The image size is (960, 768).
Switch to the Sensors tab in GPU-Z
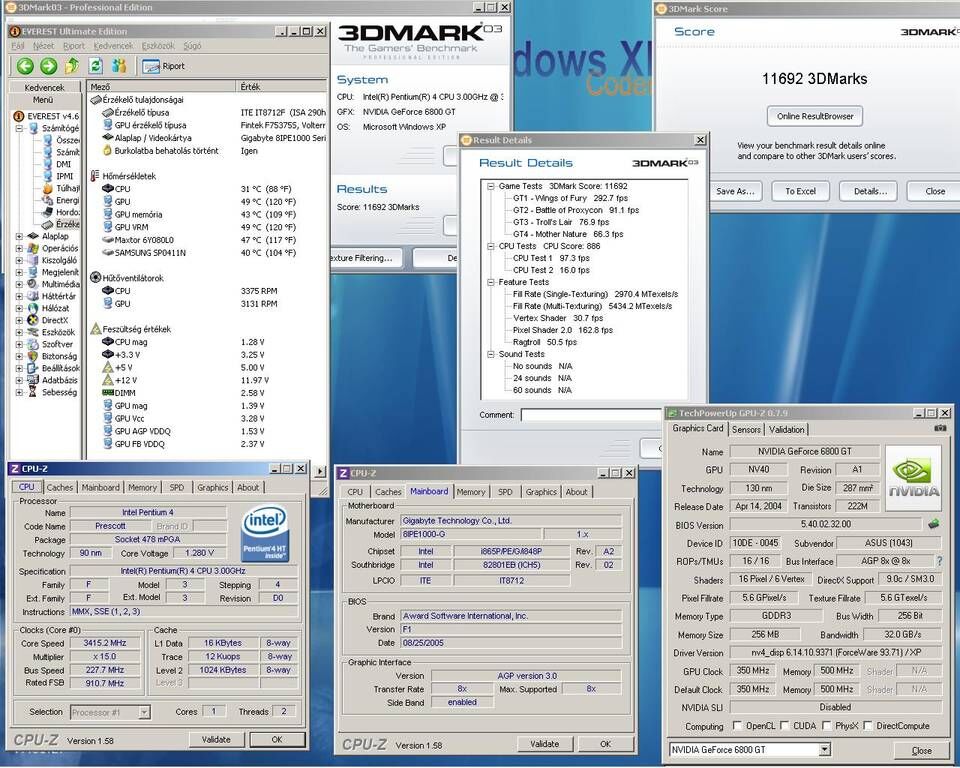point(746,430)
